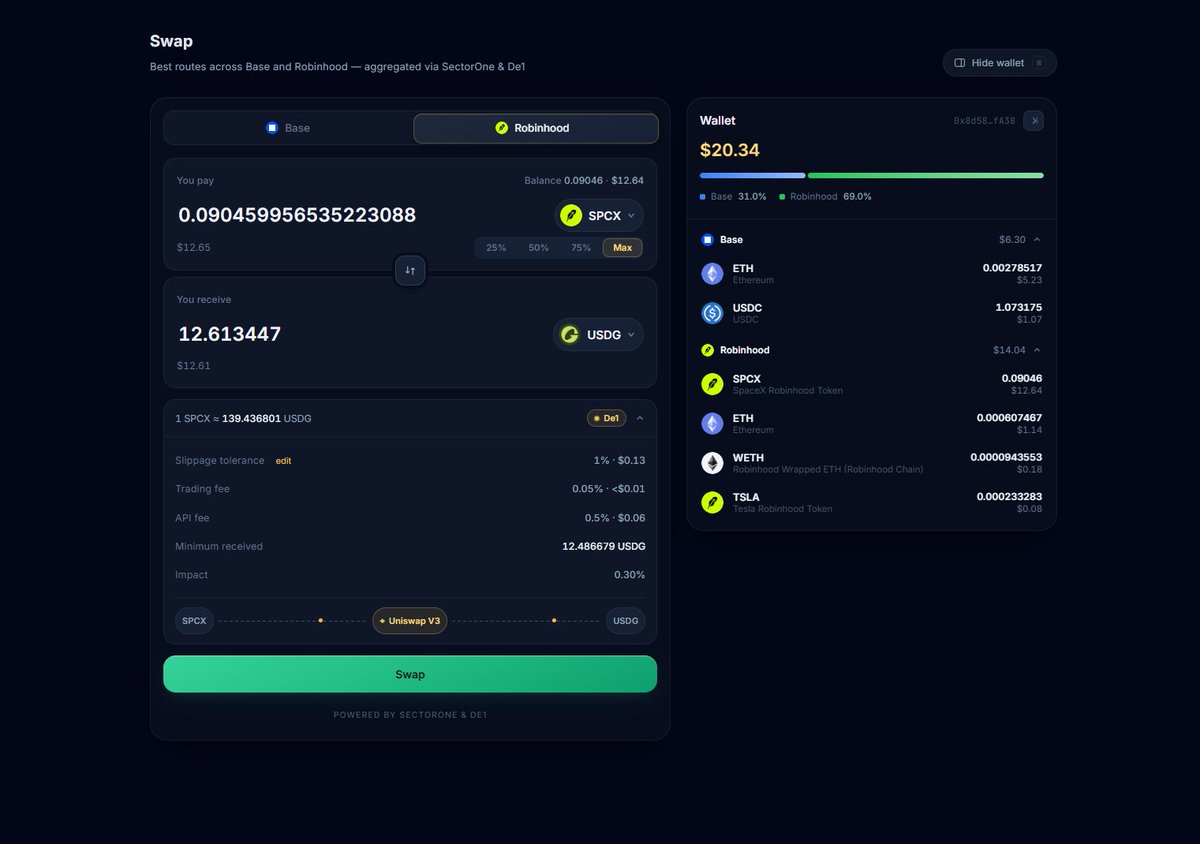The width and height of the screenshot is (1200, 844).
Task: Click the Uniswap V3 route node
Action: pyautogui.click(x=409, y=621)
